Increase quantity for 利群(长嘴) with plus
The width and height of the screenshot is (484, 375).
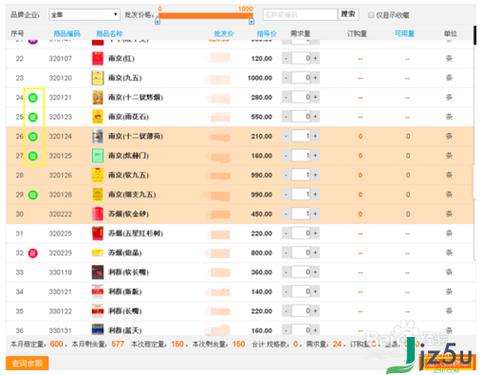tap(315, 311)
